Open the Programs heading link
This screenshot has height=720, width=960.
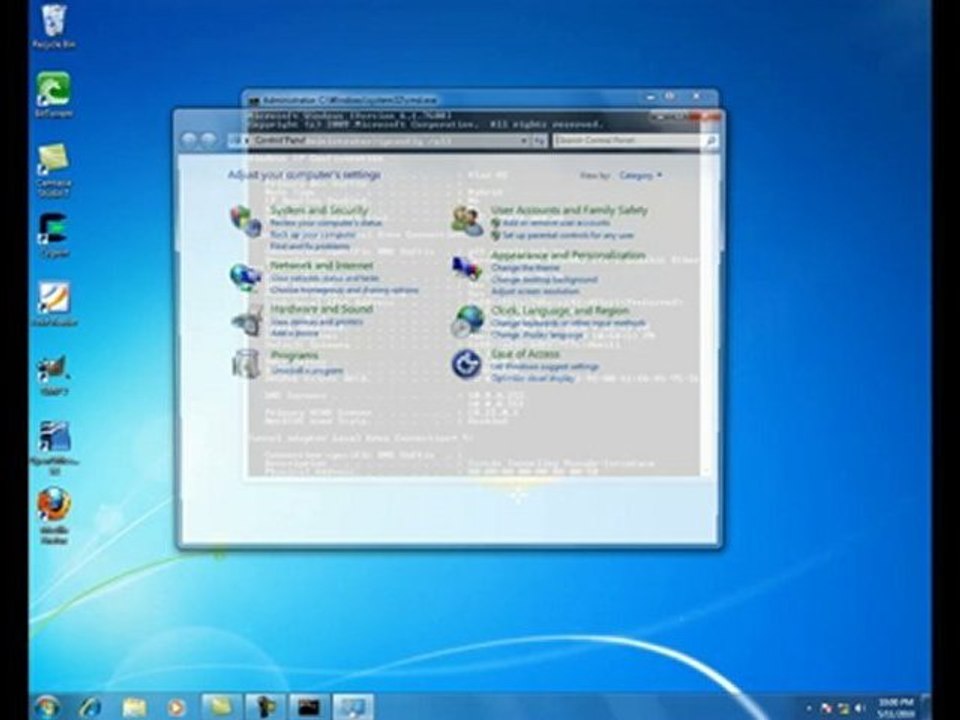(294, 356)
